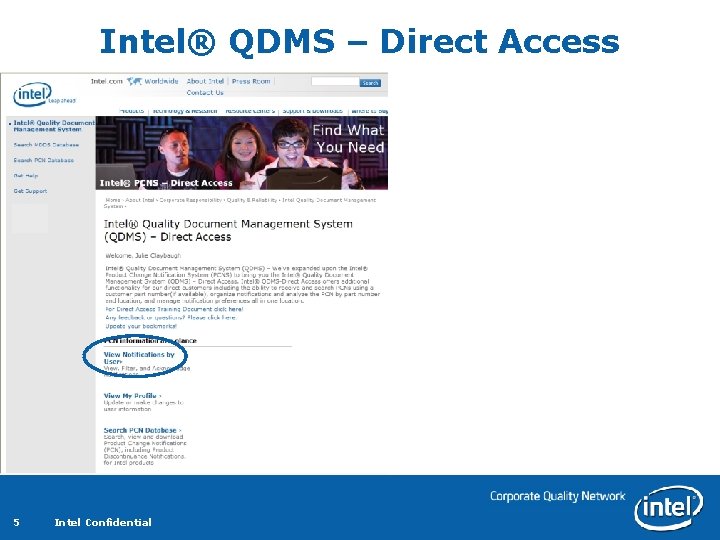The height and width of the screenshot is (540, 720).
Task: Open the Products navigation menu
Action: click(x=132, y=111)
